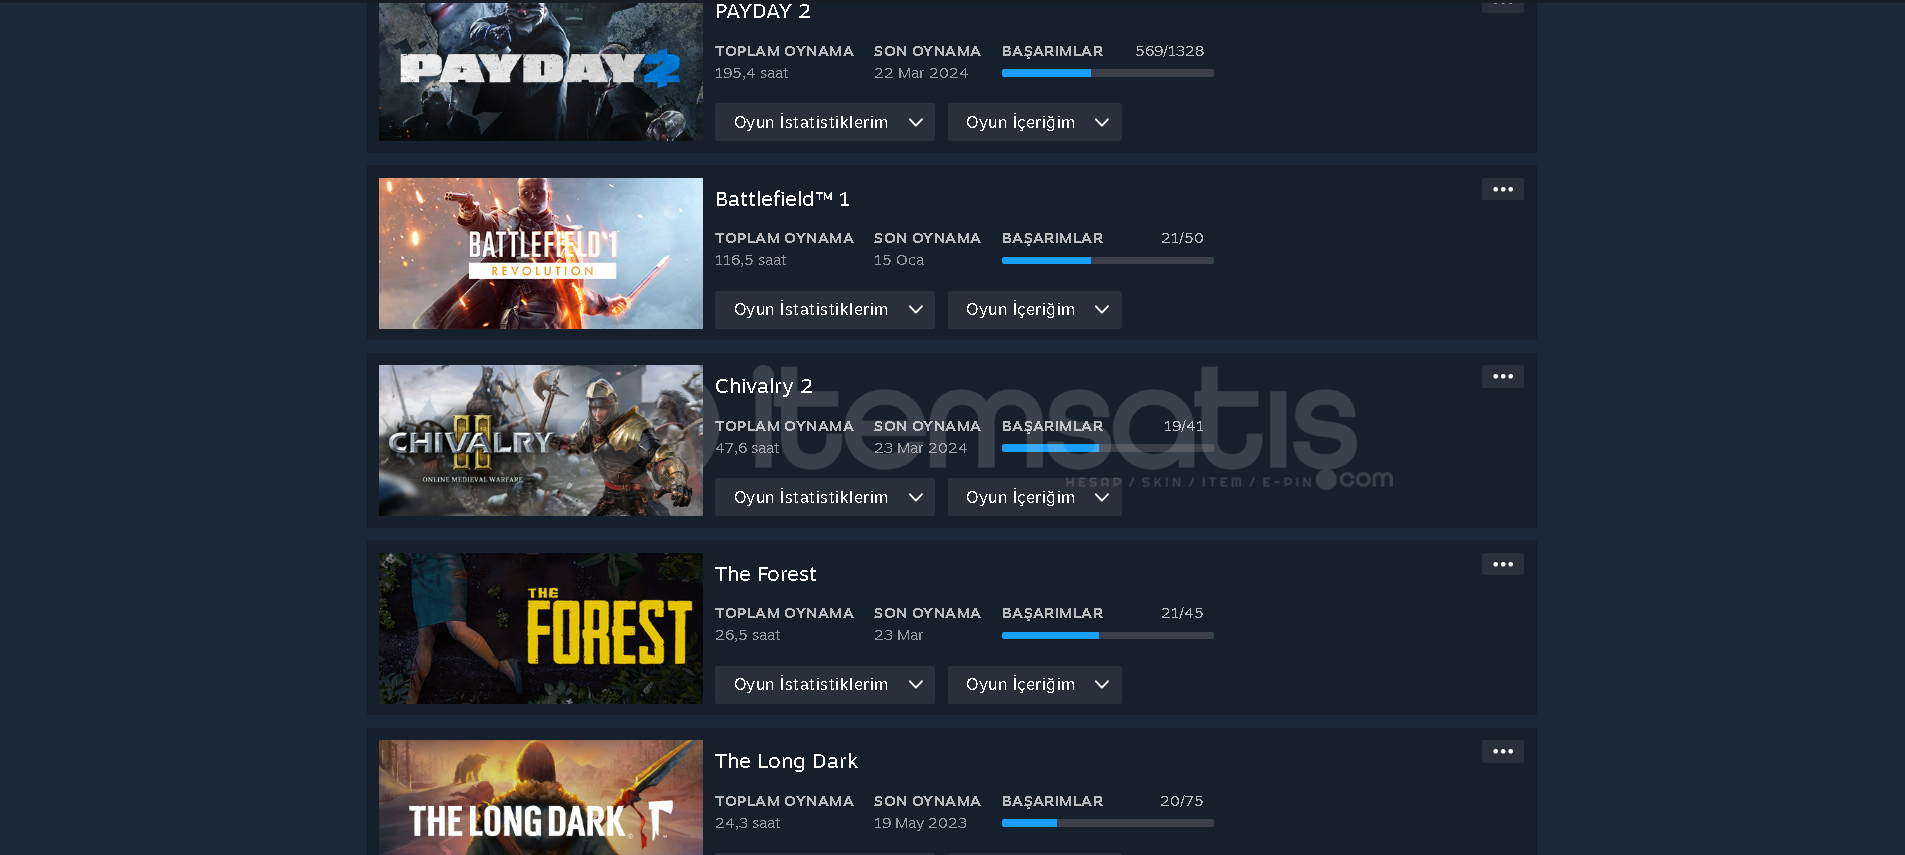Open The Long Dark title link

786,761
